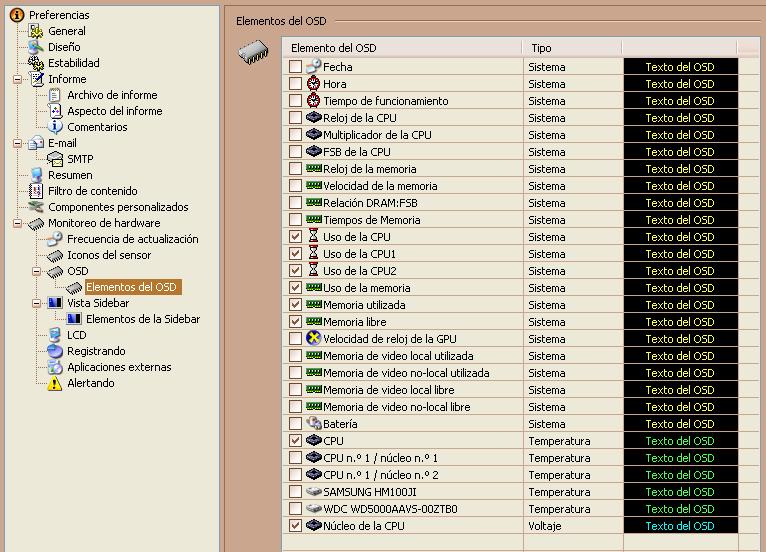The image size is (766, 552).
Task: Click the General preferences icon
Action: pyautogui.click(x=36, y=31)
